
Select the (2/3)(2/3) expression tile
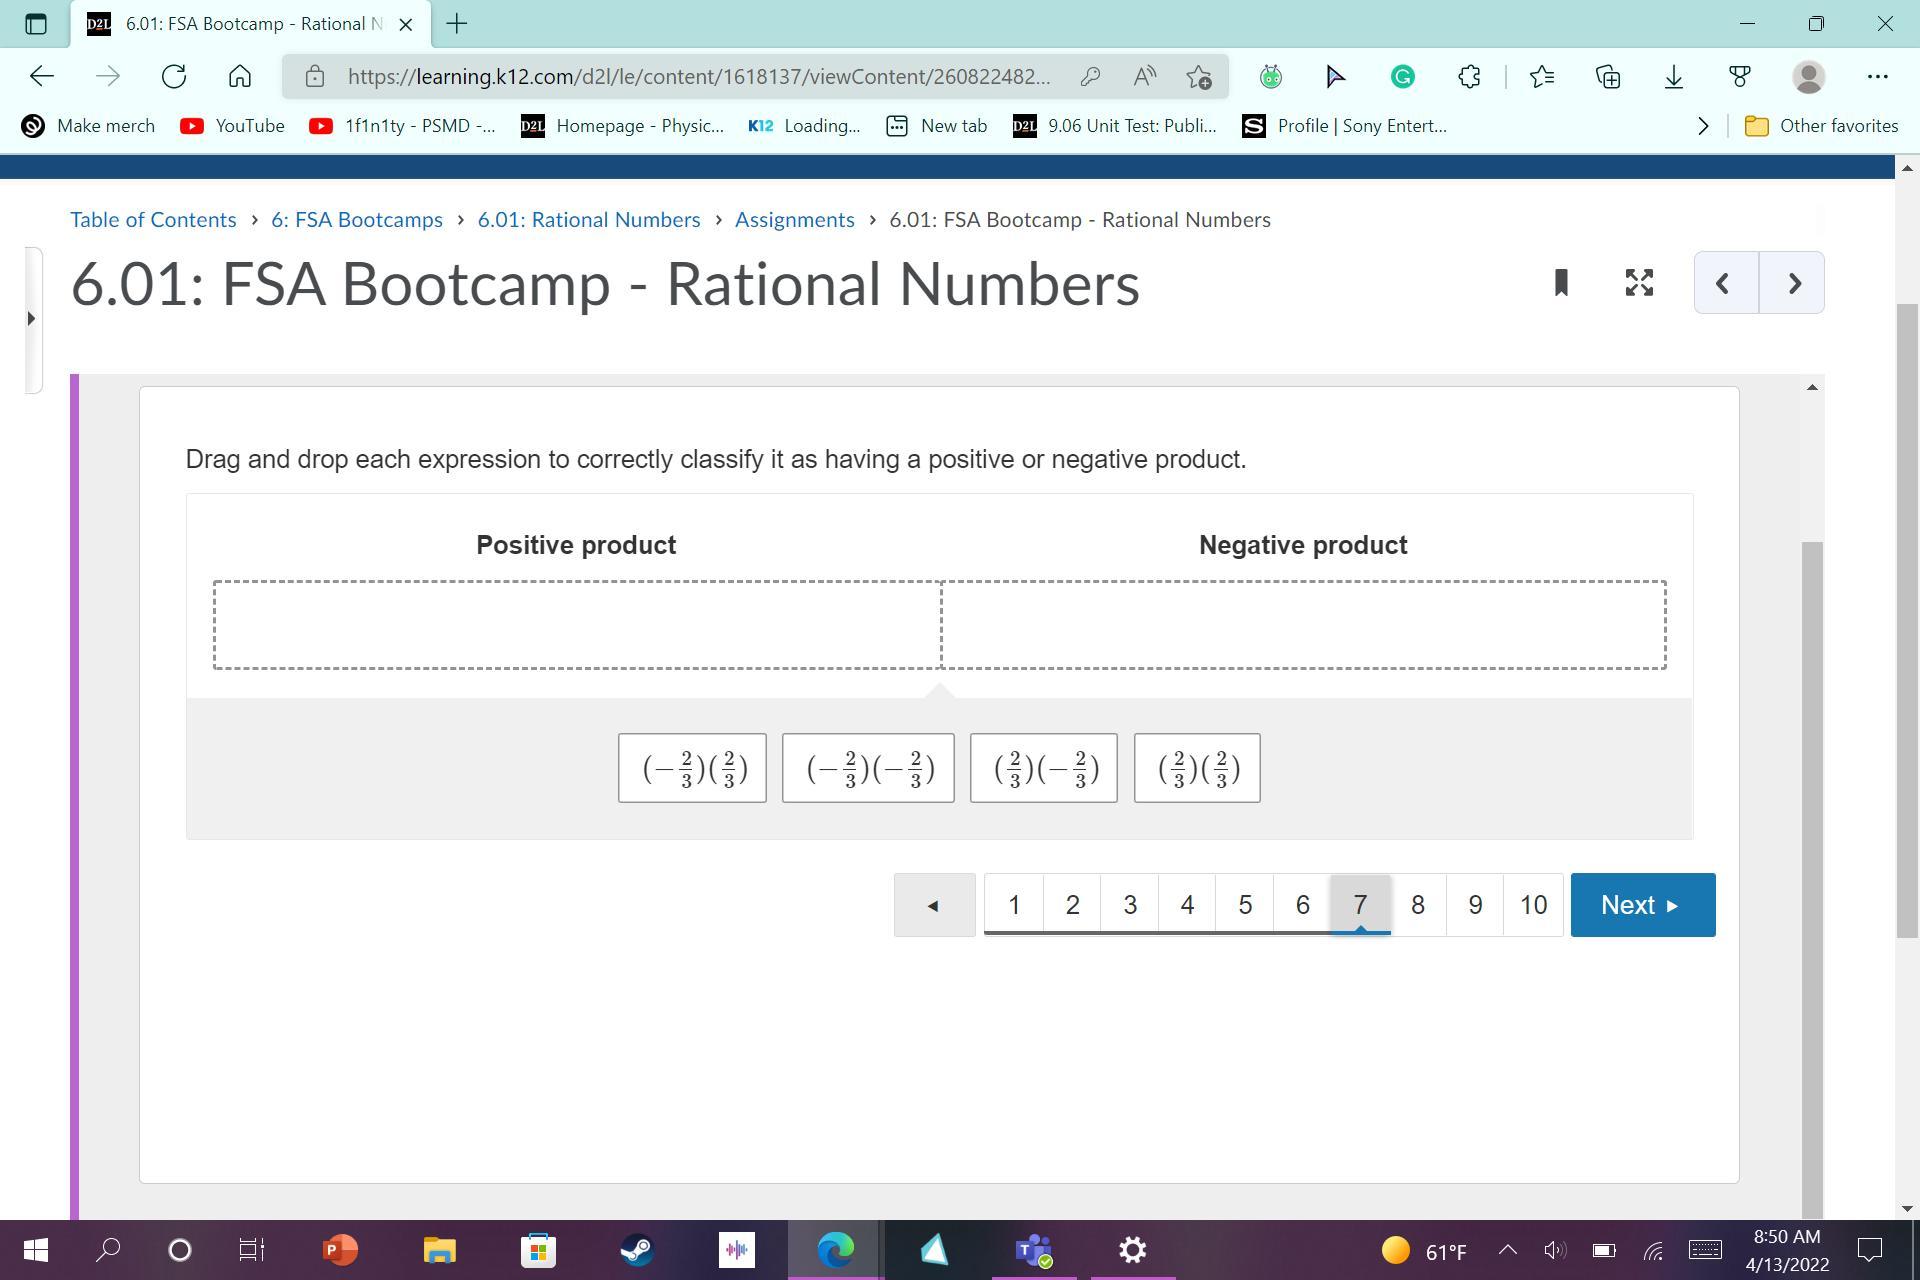(1197, 768)
